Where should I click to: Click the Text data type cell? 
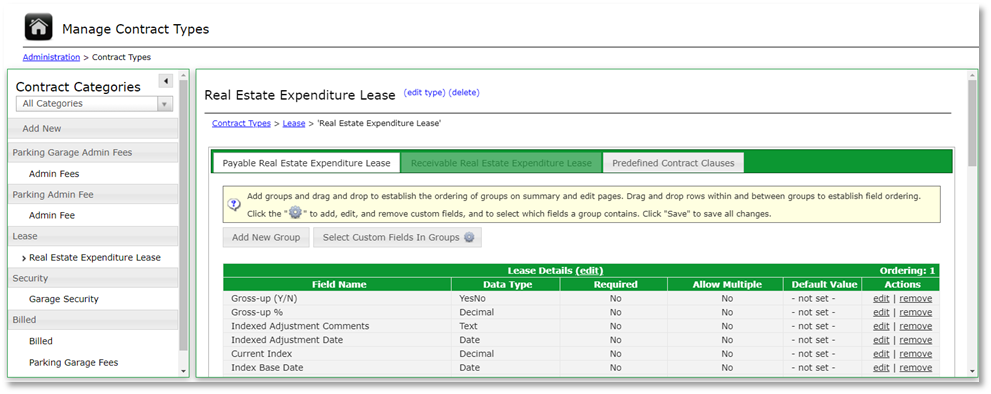tap(506, 326)
